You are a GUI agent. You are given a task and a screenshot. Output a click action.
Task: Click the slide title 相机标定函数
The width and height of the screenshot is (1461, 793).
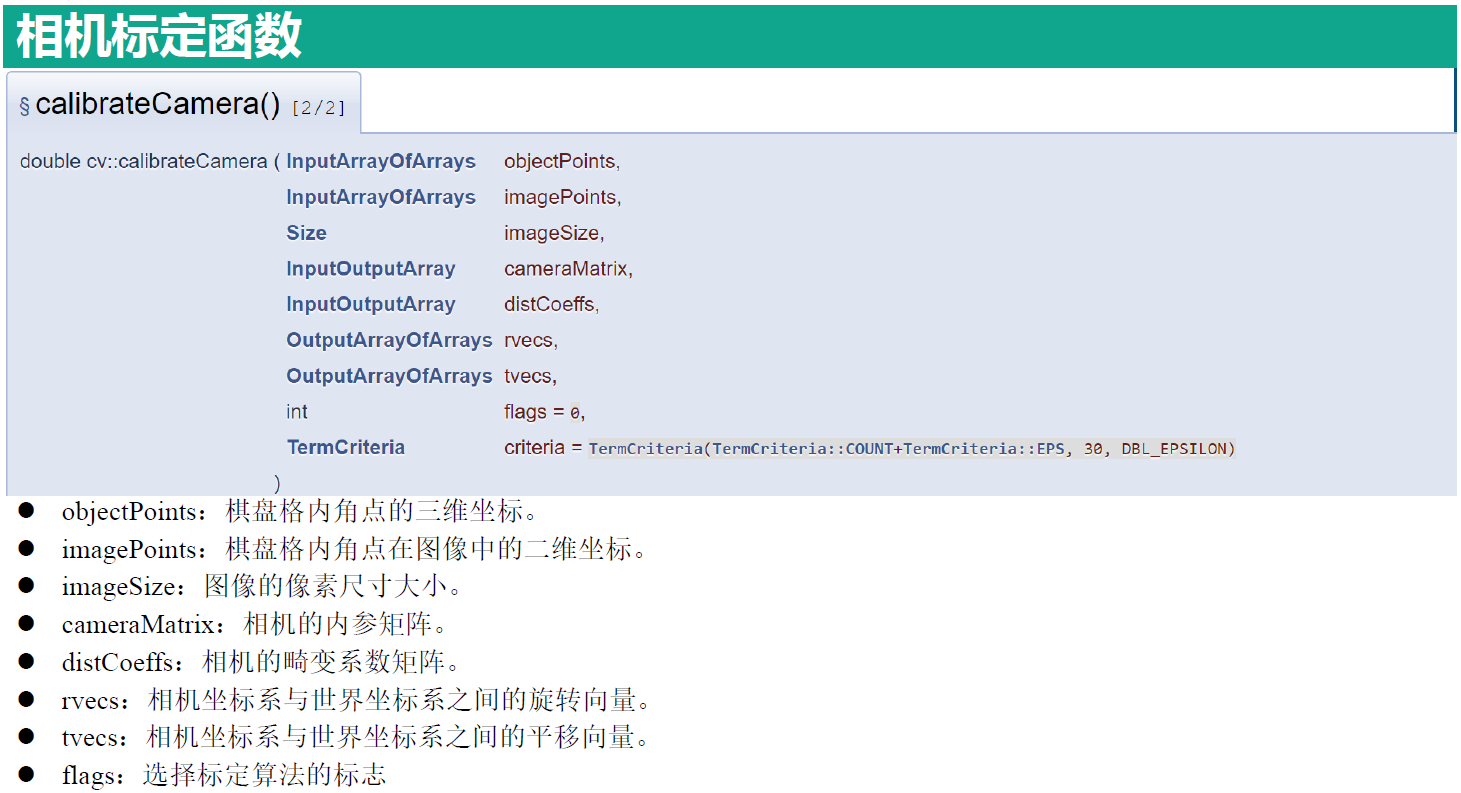(x=159, y=36)
